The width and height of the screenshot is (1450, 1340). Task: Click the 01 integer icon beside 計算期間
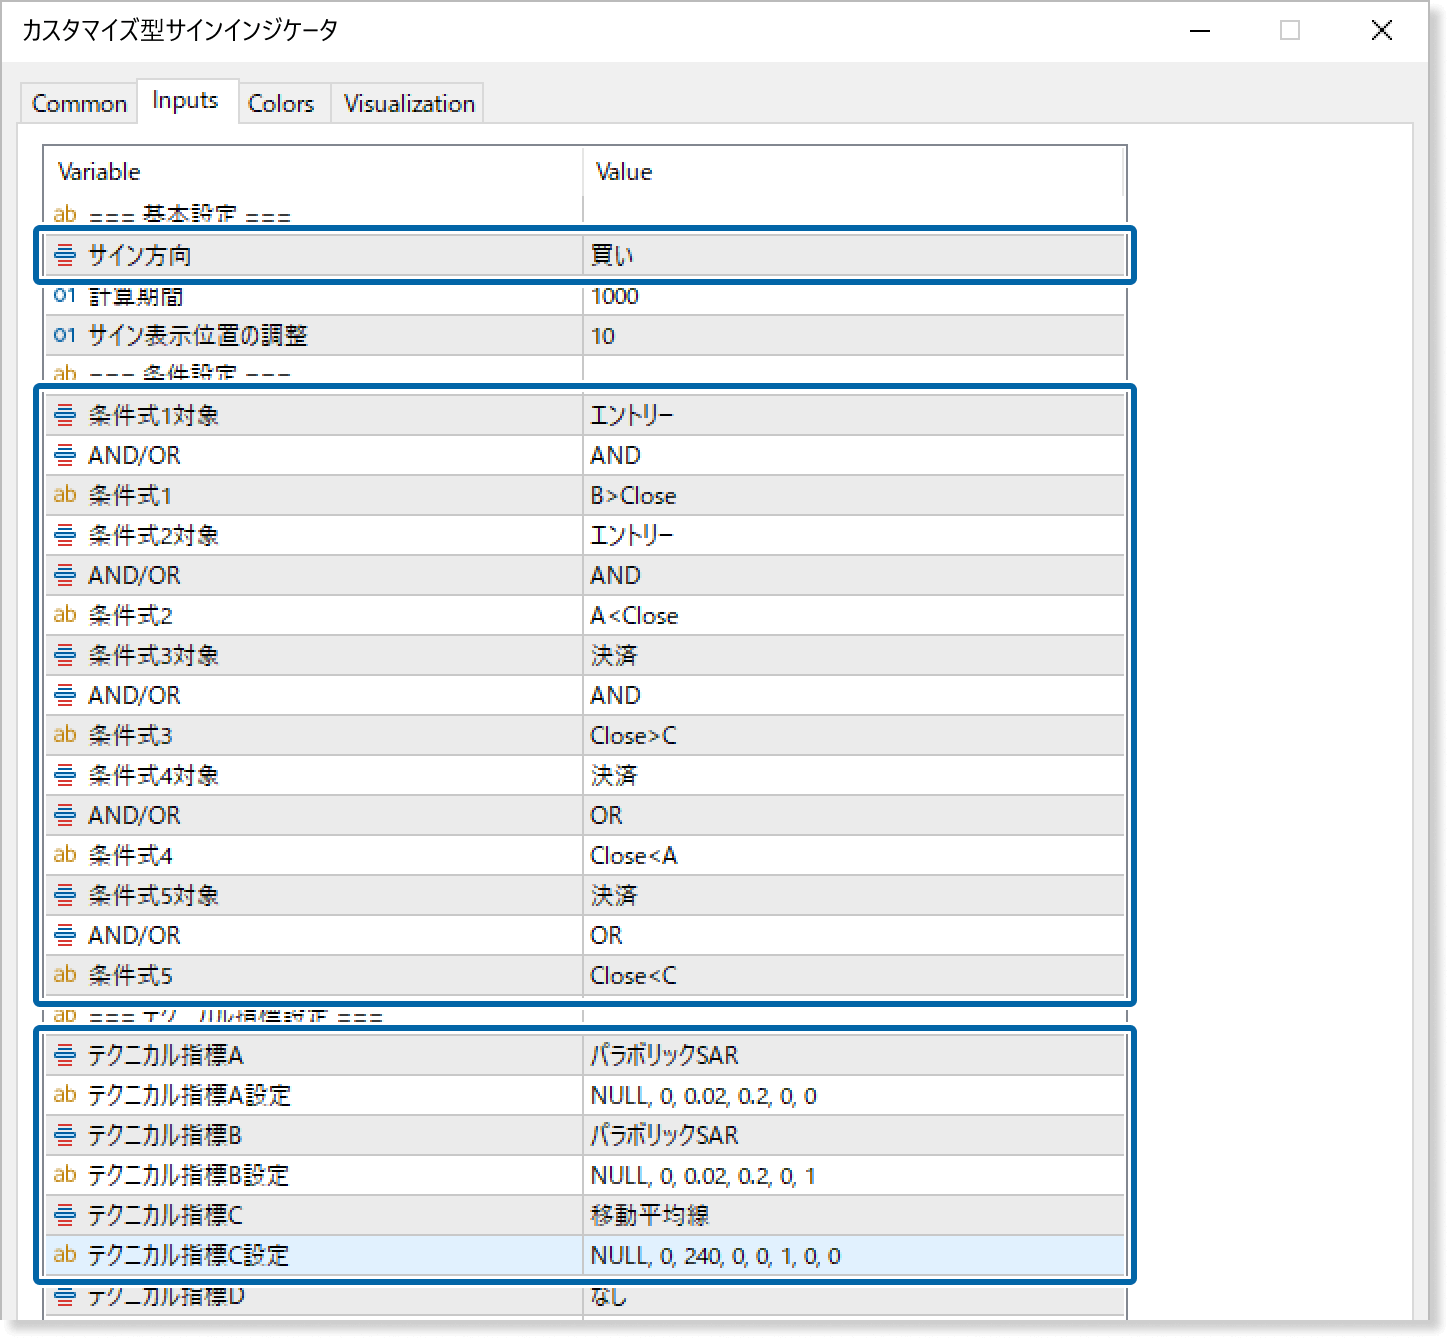pyautogui.click(x=64, y=296)
